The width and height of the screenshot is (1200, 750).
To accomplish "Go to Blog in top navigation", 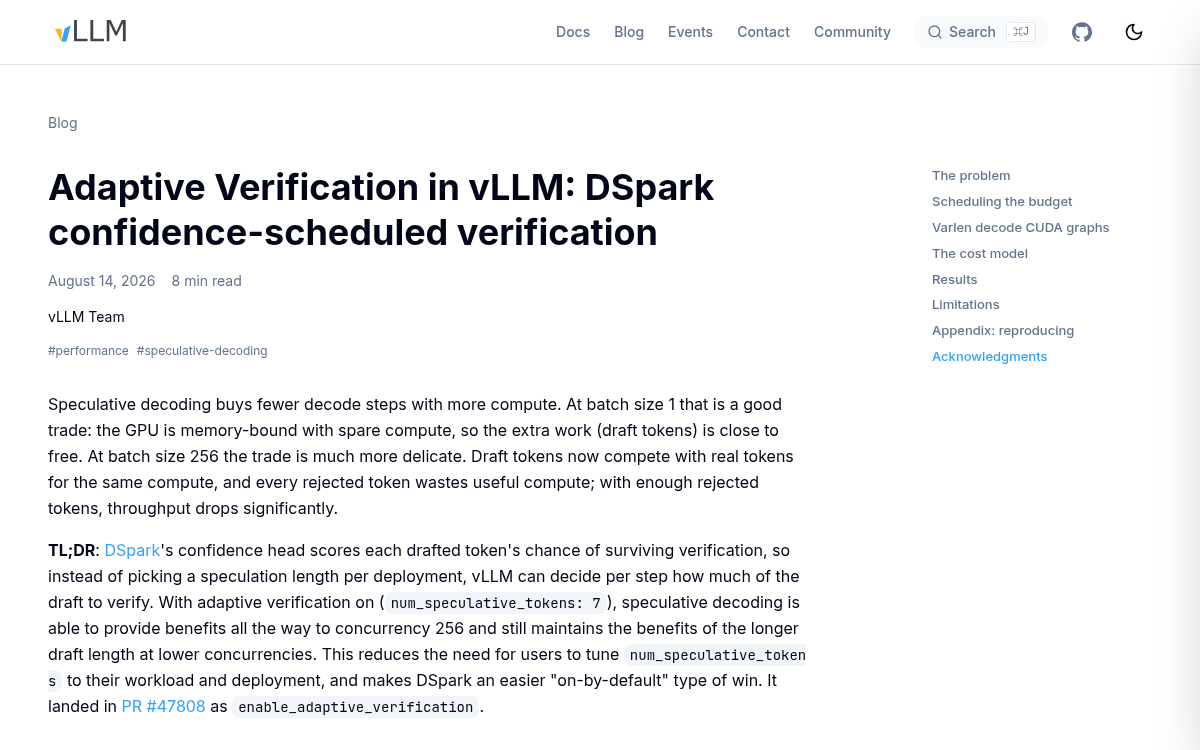I will pyautogui.click(x=629, y=32).
